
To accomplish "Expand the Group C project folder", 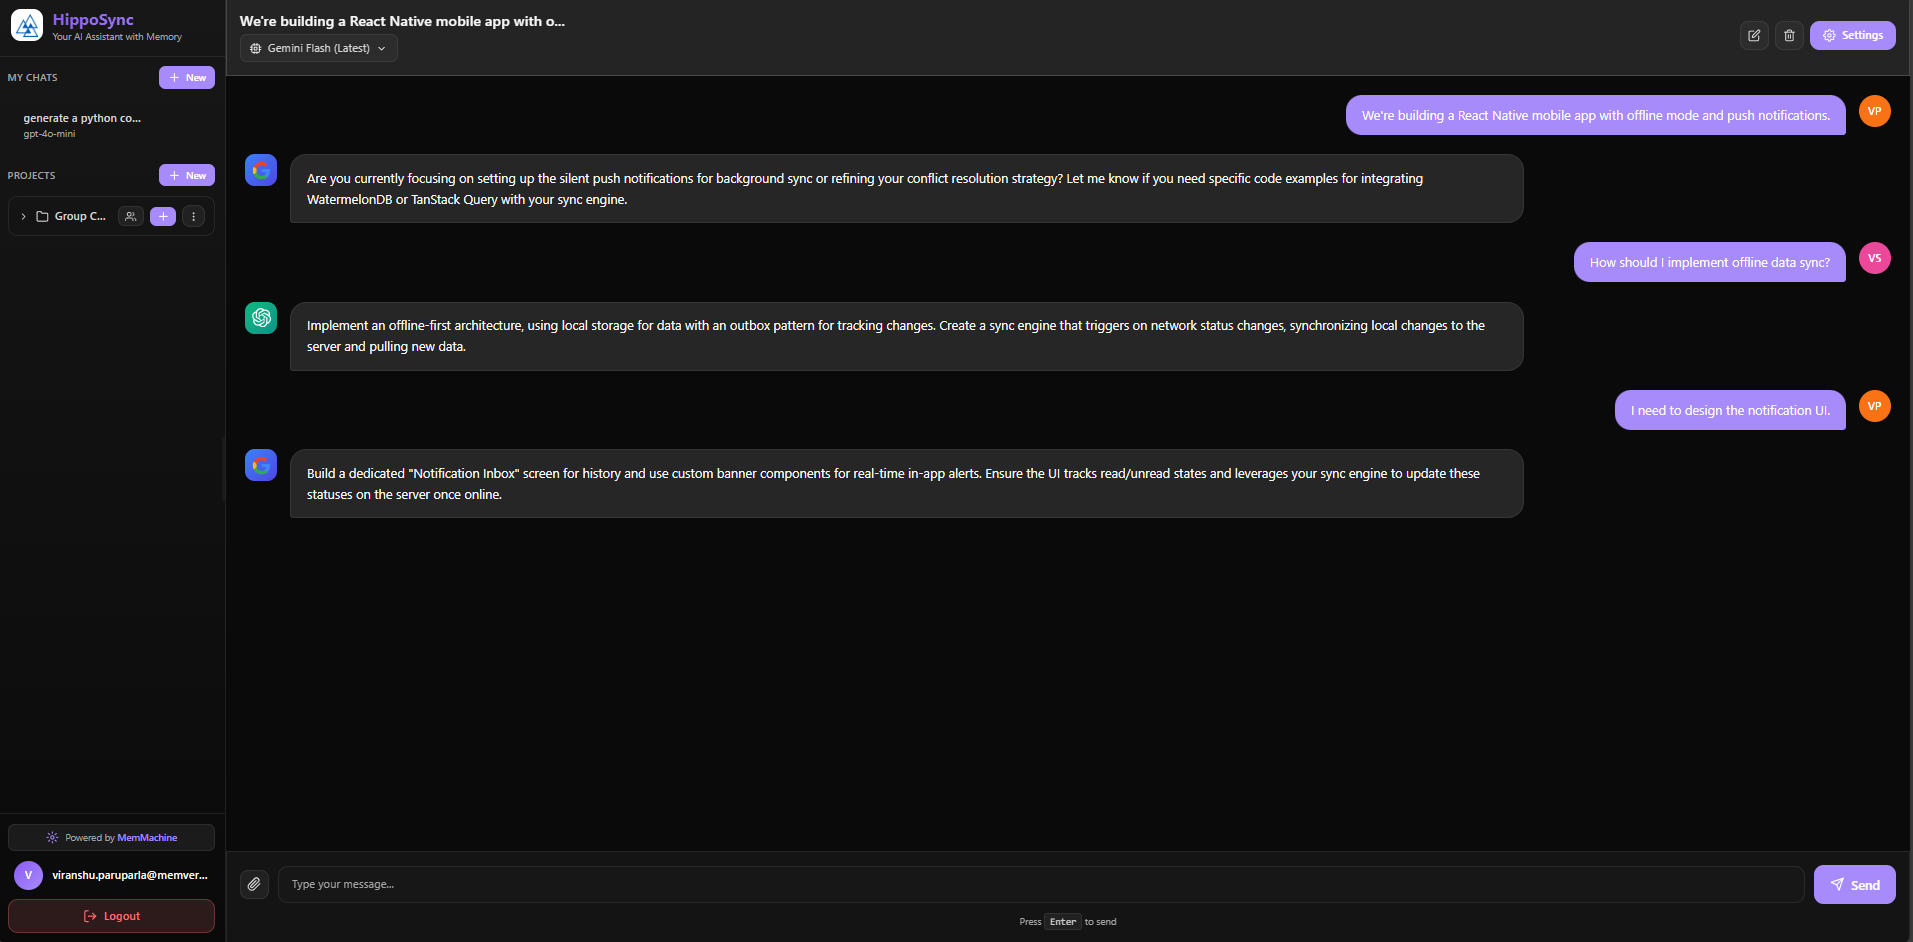I will click(22, 216).
